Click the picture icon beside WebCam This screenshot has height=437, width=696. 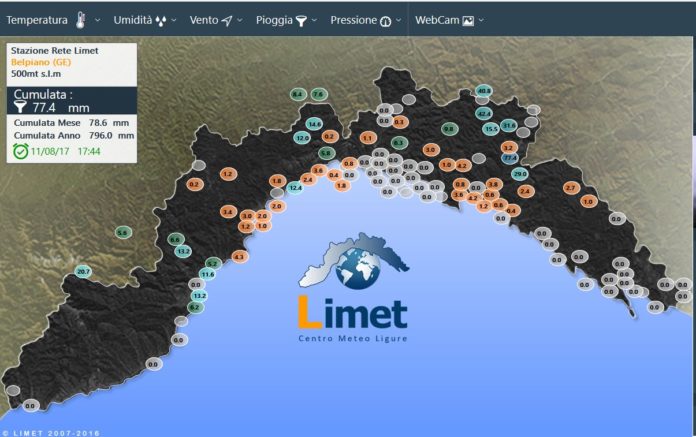pyautogui.click(x=468, y=20)
